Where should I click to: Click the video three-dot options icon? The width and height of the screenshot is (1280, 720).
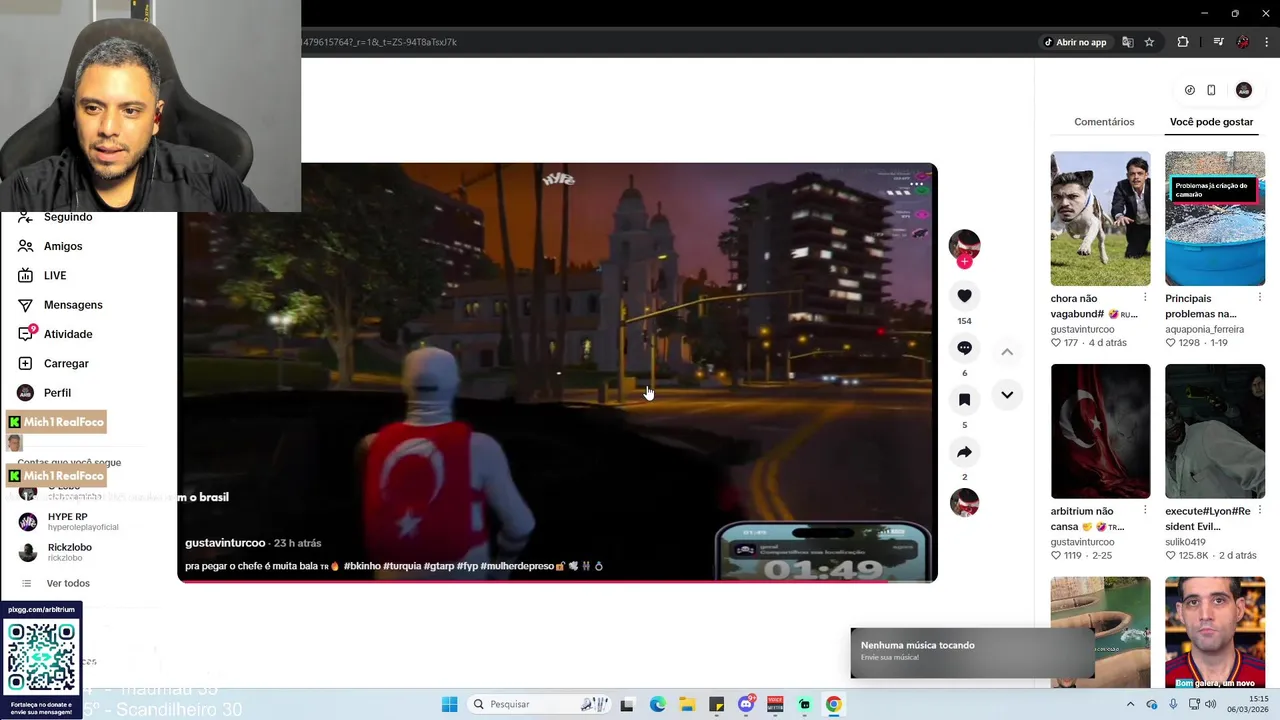916,184
